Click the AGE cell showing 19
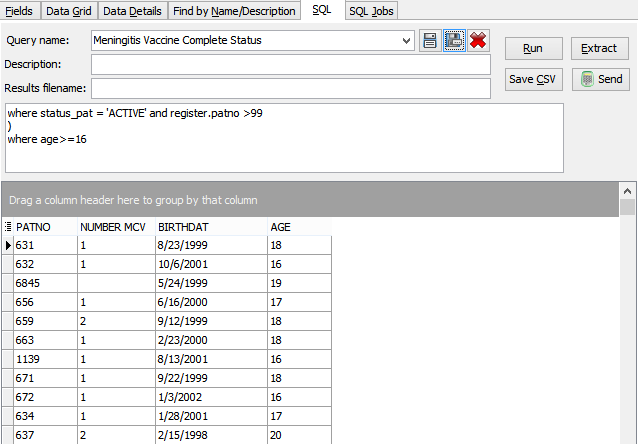 pos(299,283)
